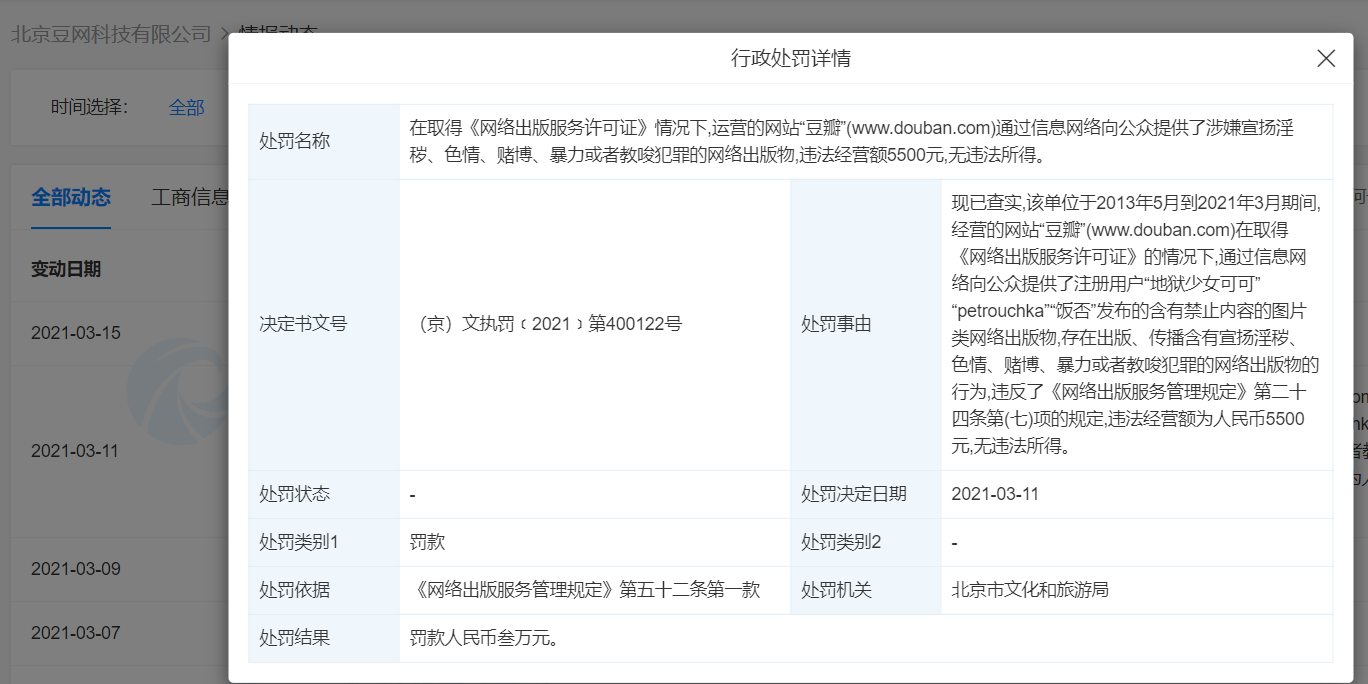The image size is (1368, 684).
Task: Select the 2021-03-11 row in background list
Action: click(76, 451)
